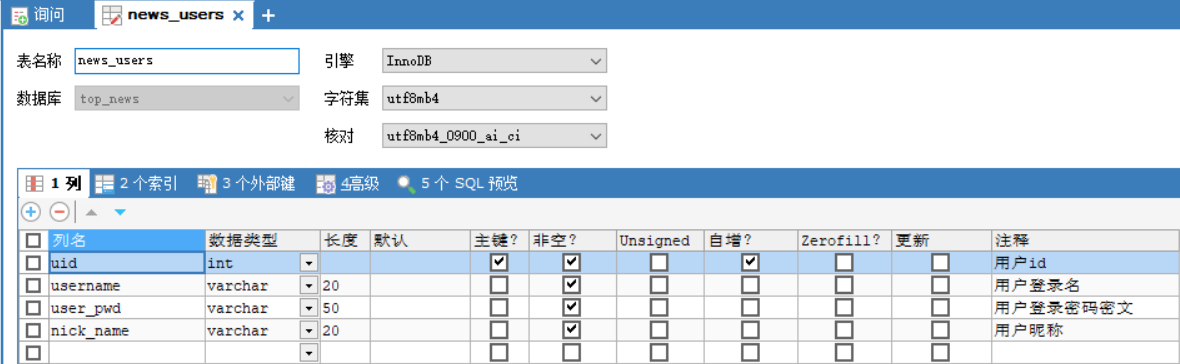Screen dimensions: 1180x364
Task: Open the InnoDB engine dropdown
Action: point(494,61)
